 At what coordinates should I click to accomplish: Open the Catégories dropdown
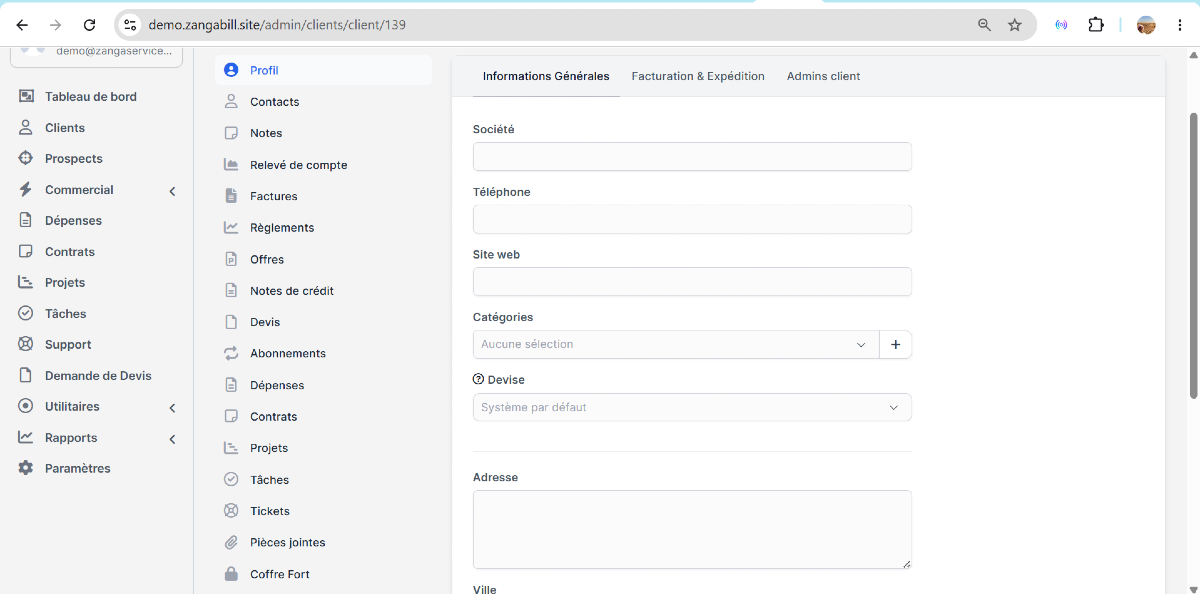(x=676, y=344)
